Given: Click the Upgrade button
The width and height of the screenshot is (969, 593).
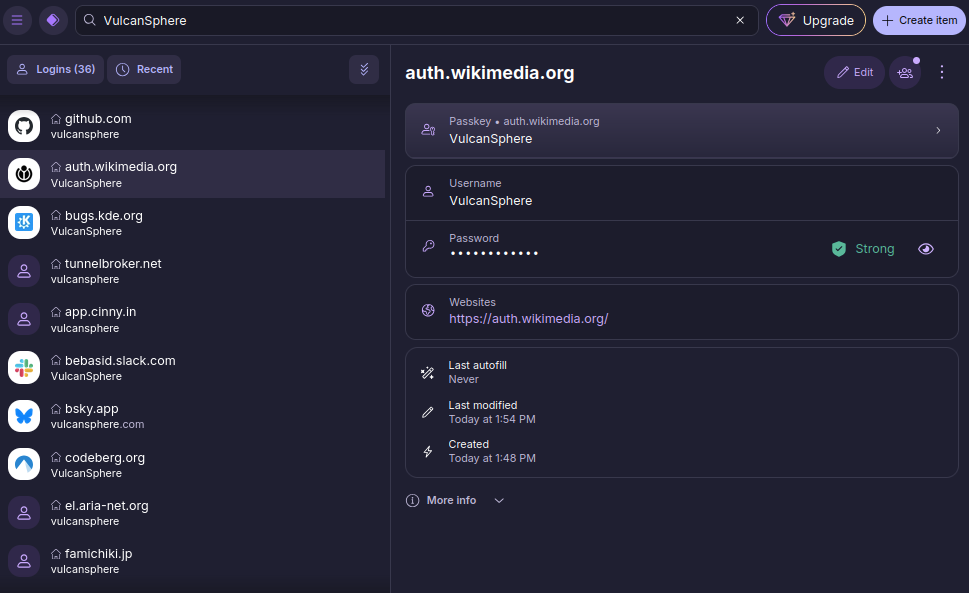Looking at the screenshot, I should pyautogui.click(x=816, y=20).
